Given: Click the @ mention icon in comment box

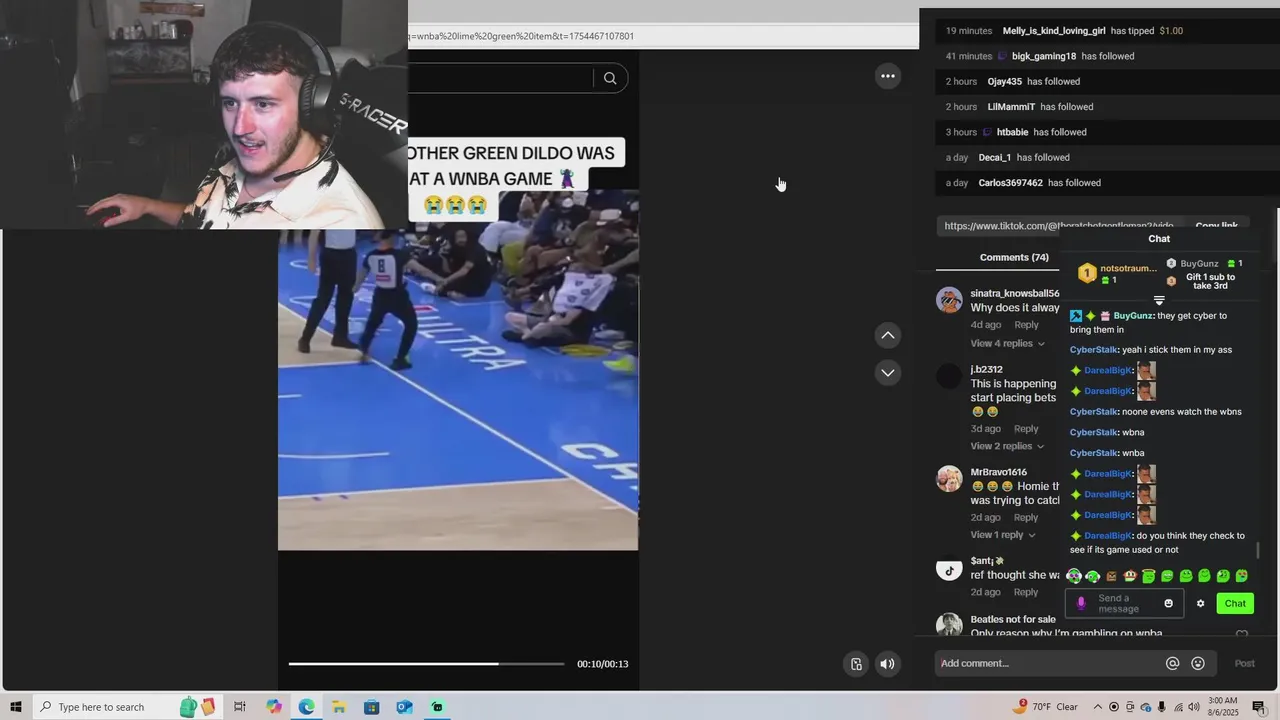Looking at the screenshot, I should (1173, 663).
